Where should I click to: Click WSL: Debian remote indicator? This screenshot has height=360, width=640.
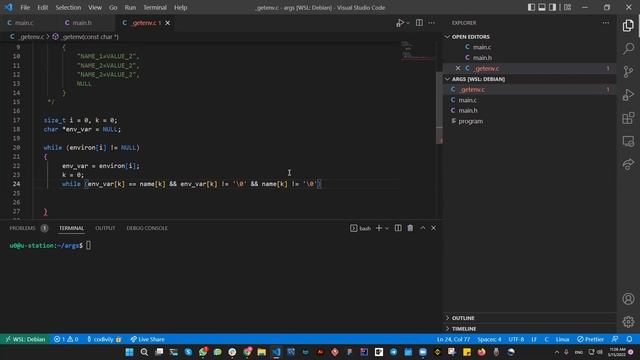tap(25, 339)
